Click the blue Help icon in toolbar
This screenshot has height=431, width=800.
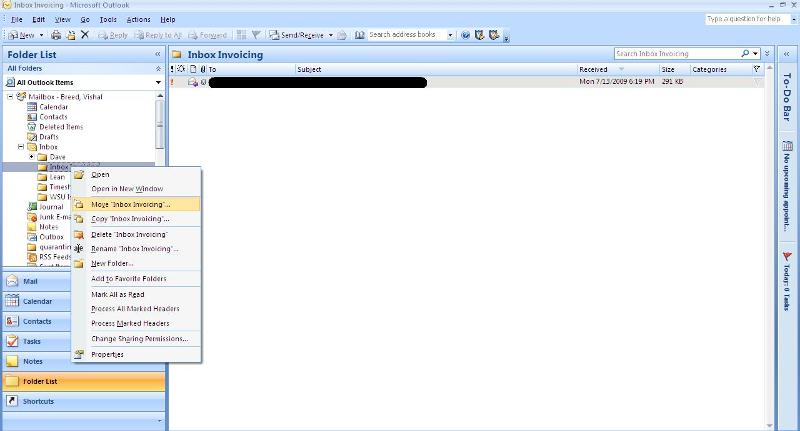pos(465,35)
